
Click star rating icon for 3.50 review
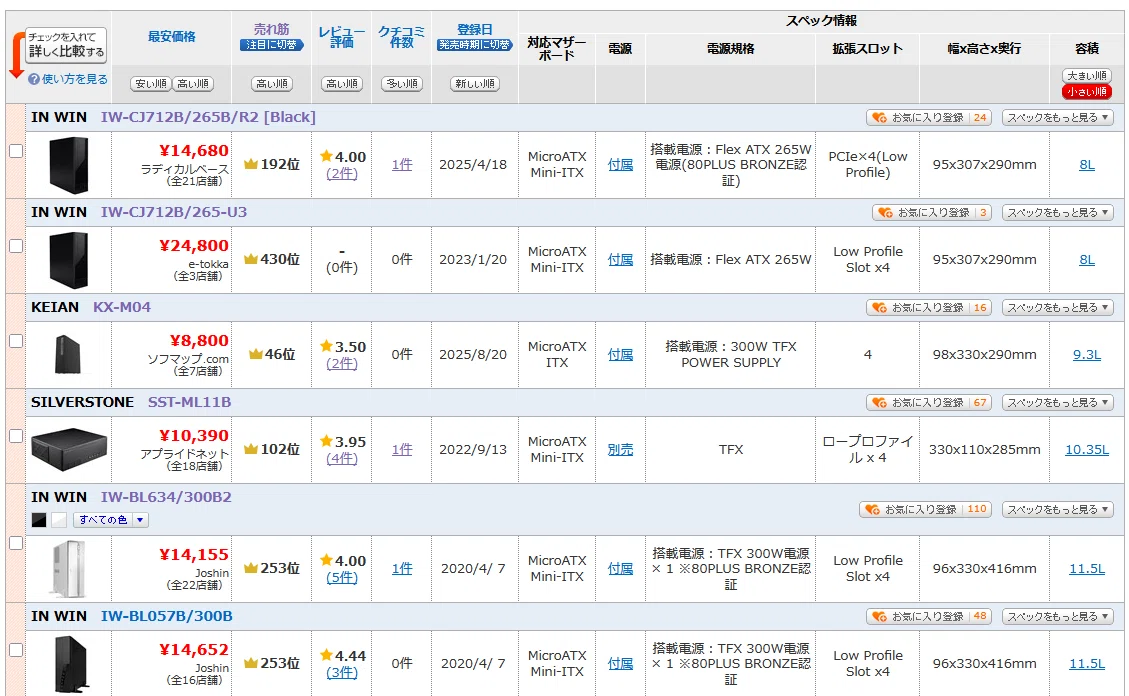tap(326, 346)
